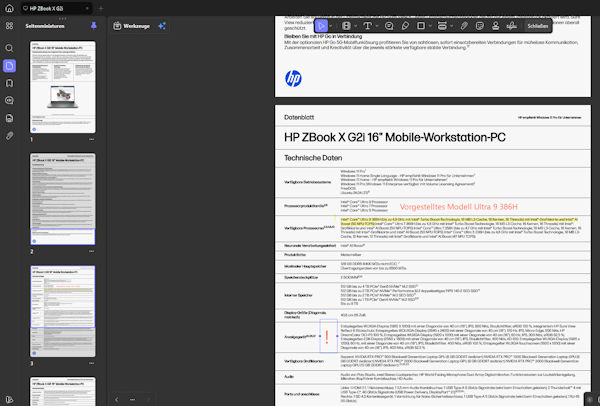This screenshot has width=600, height=406.
Task: Expand the pointer tool dropdown arrow
Action: (331, 26)
